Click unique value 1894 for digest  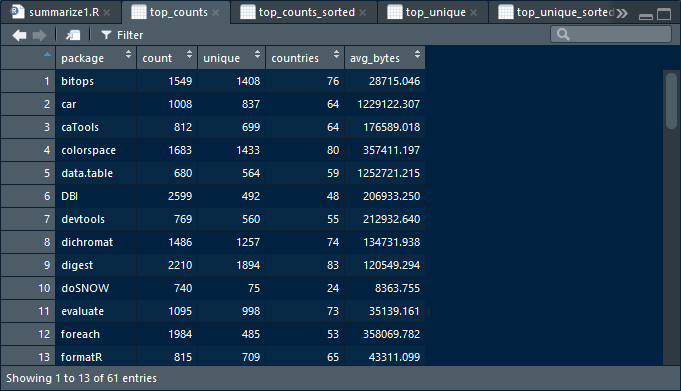click(248, 265)
